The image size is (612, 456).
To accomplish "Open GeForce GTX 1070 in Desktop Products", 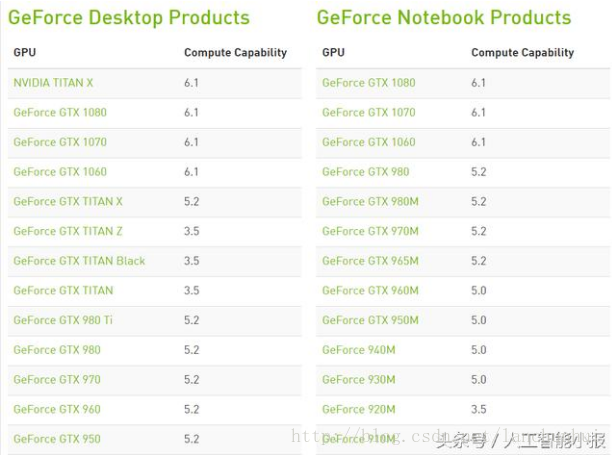I will tap(60, 142).
